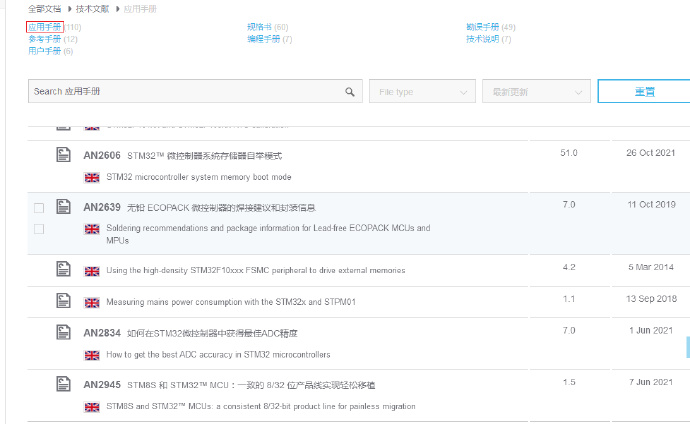Click date 5 Mar 2014
690x424 pixels.
(651, 267)
